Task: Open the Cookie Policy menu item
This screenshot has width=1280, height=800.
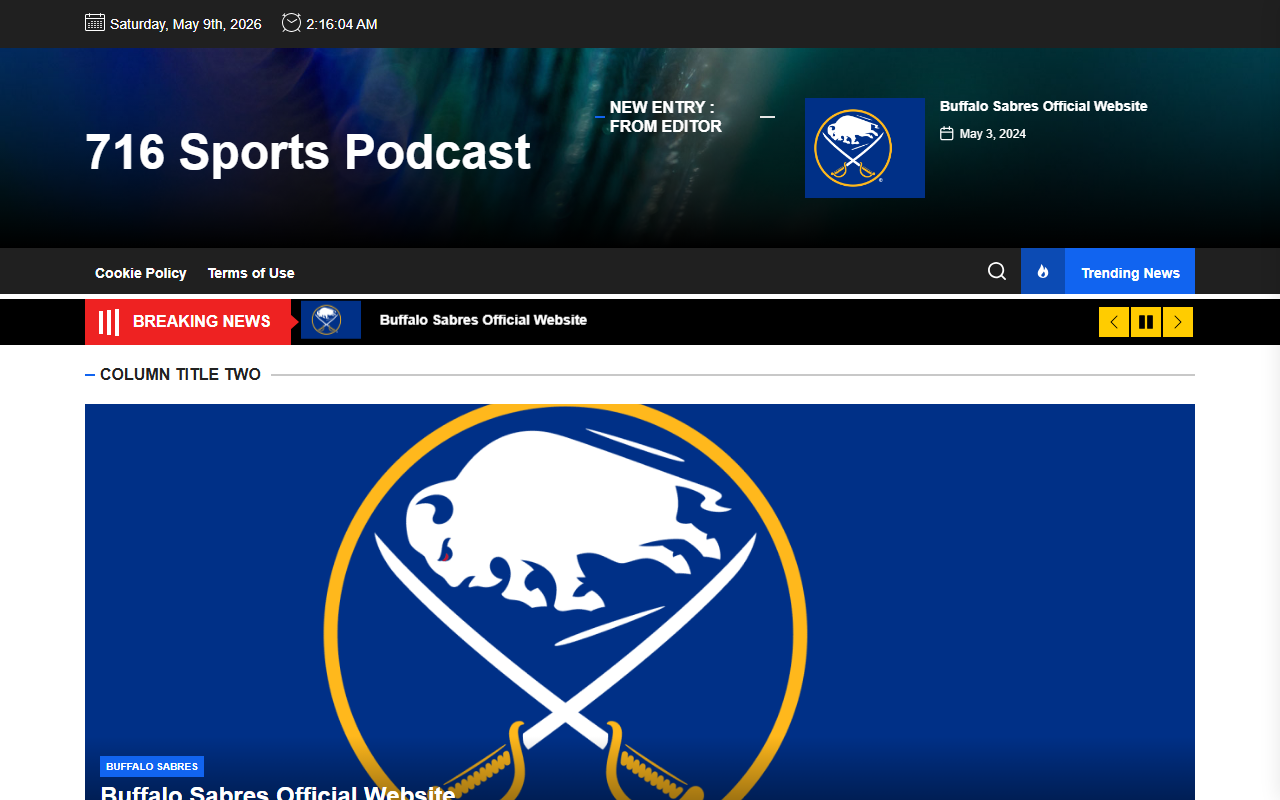Action: pyautogui.click(x=141, y=273)
